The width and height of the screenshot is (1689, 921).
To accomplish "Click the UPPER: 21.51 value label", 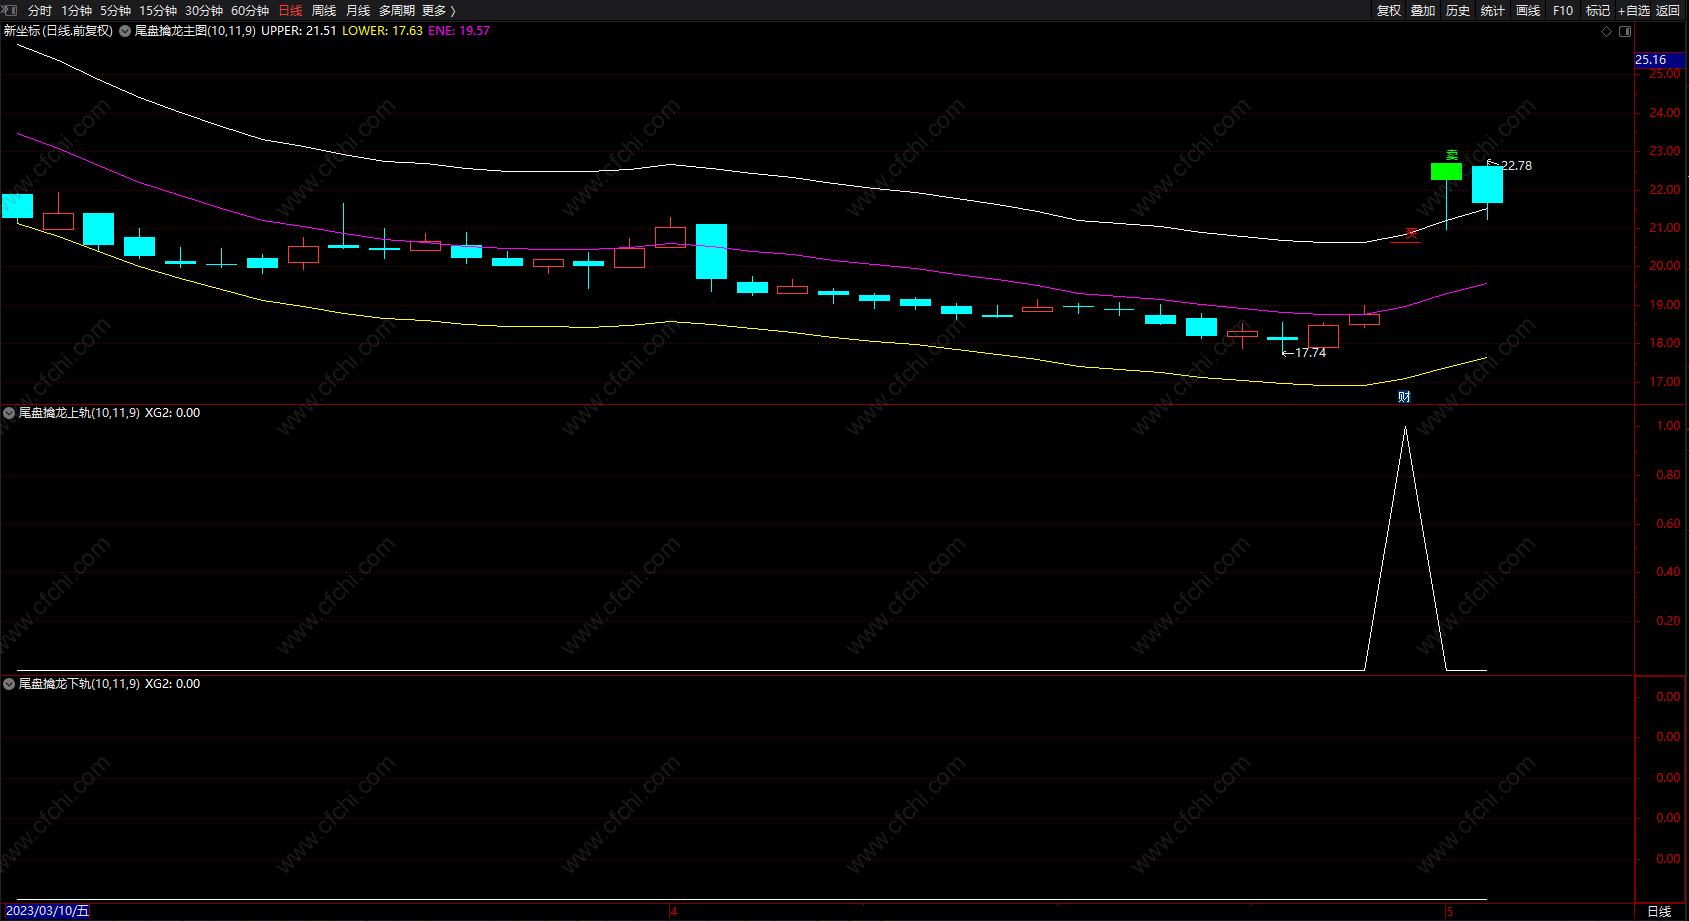I will tap(299, 31).
